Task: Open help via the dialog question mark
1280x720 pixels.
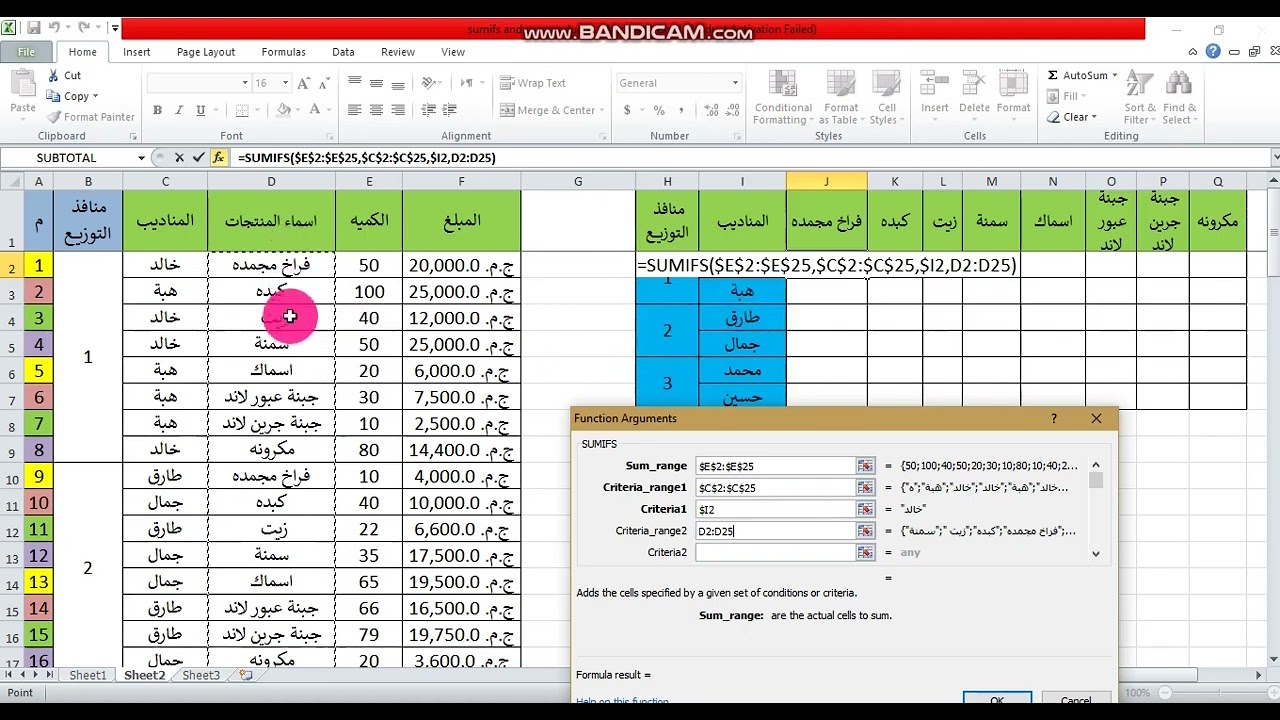Action: 1053,419
